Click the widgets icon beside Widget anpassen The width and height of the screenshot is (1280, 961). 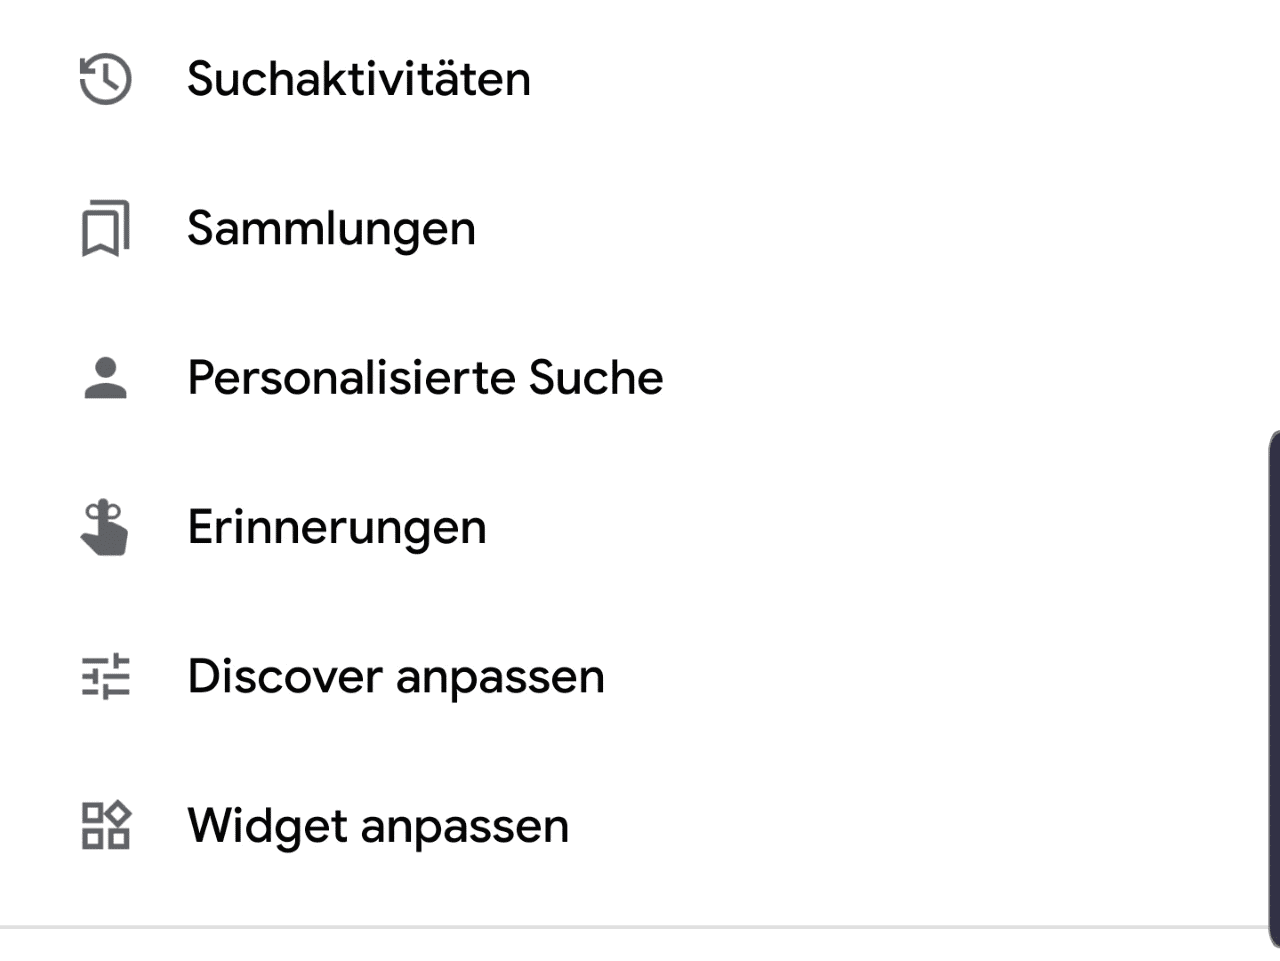[x=105, y=826]
